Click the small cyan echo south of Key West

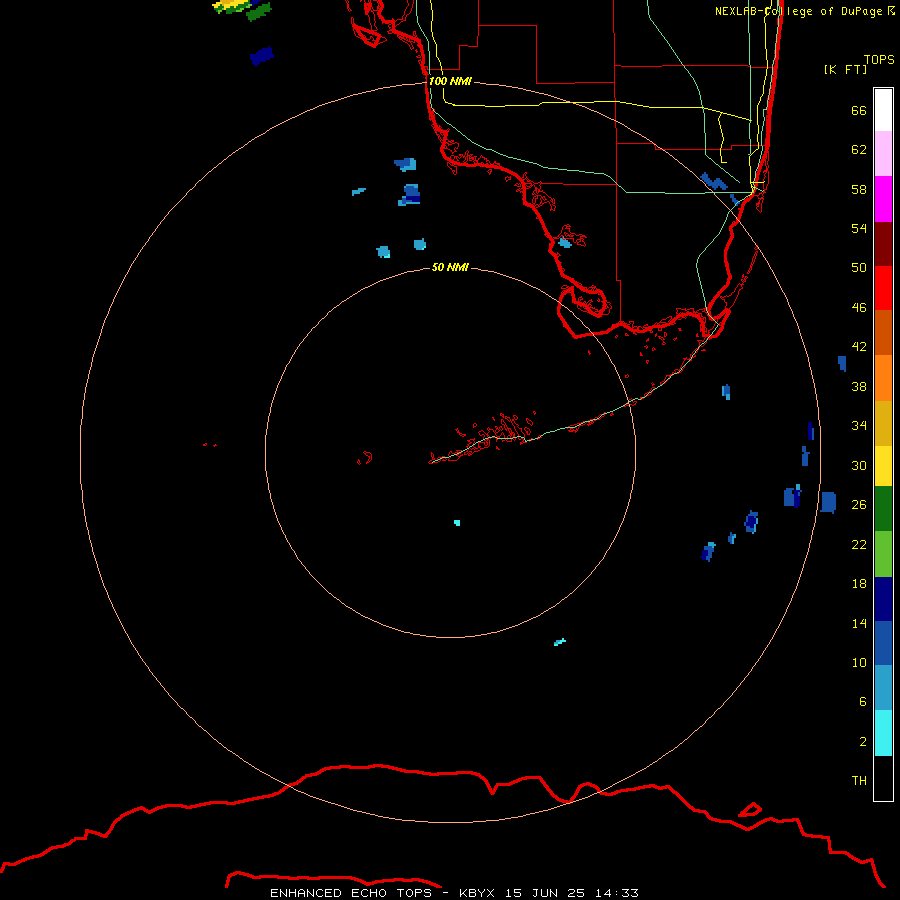click(457, 522)
